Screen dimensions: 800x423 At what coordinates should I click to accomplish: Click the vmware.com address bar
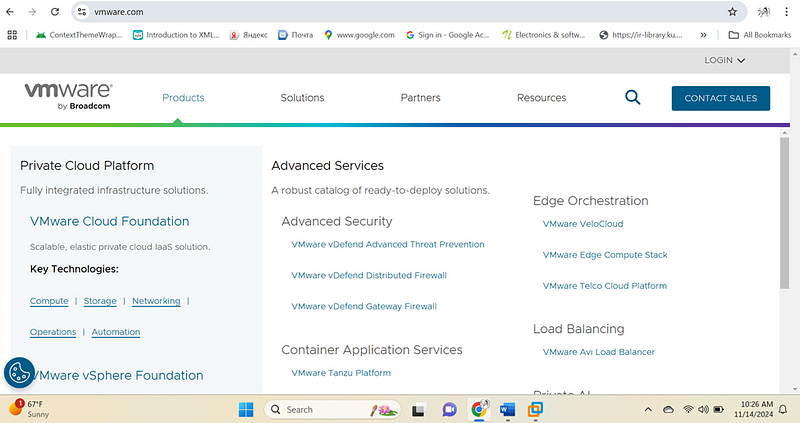408,12
